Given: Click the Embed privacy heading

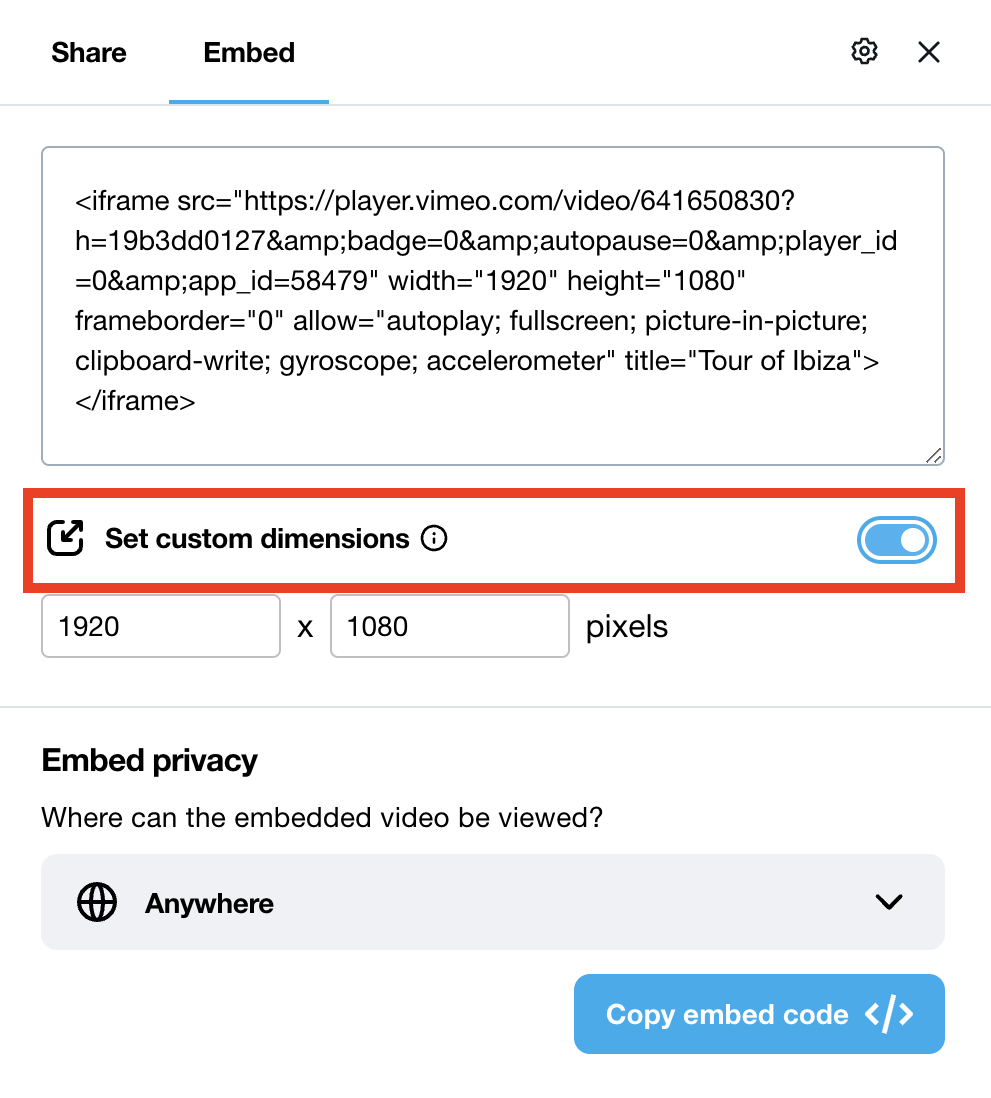Looking at the screenshot, I should pyautogui.click(x=150, y=761).
